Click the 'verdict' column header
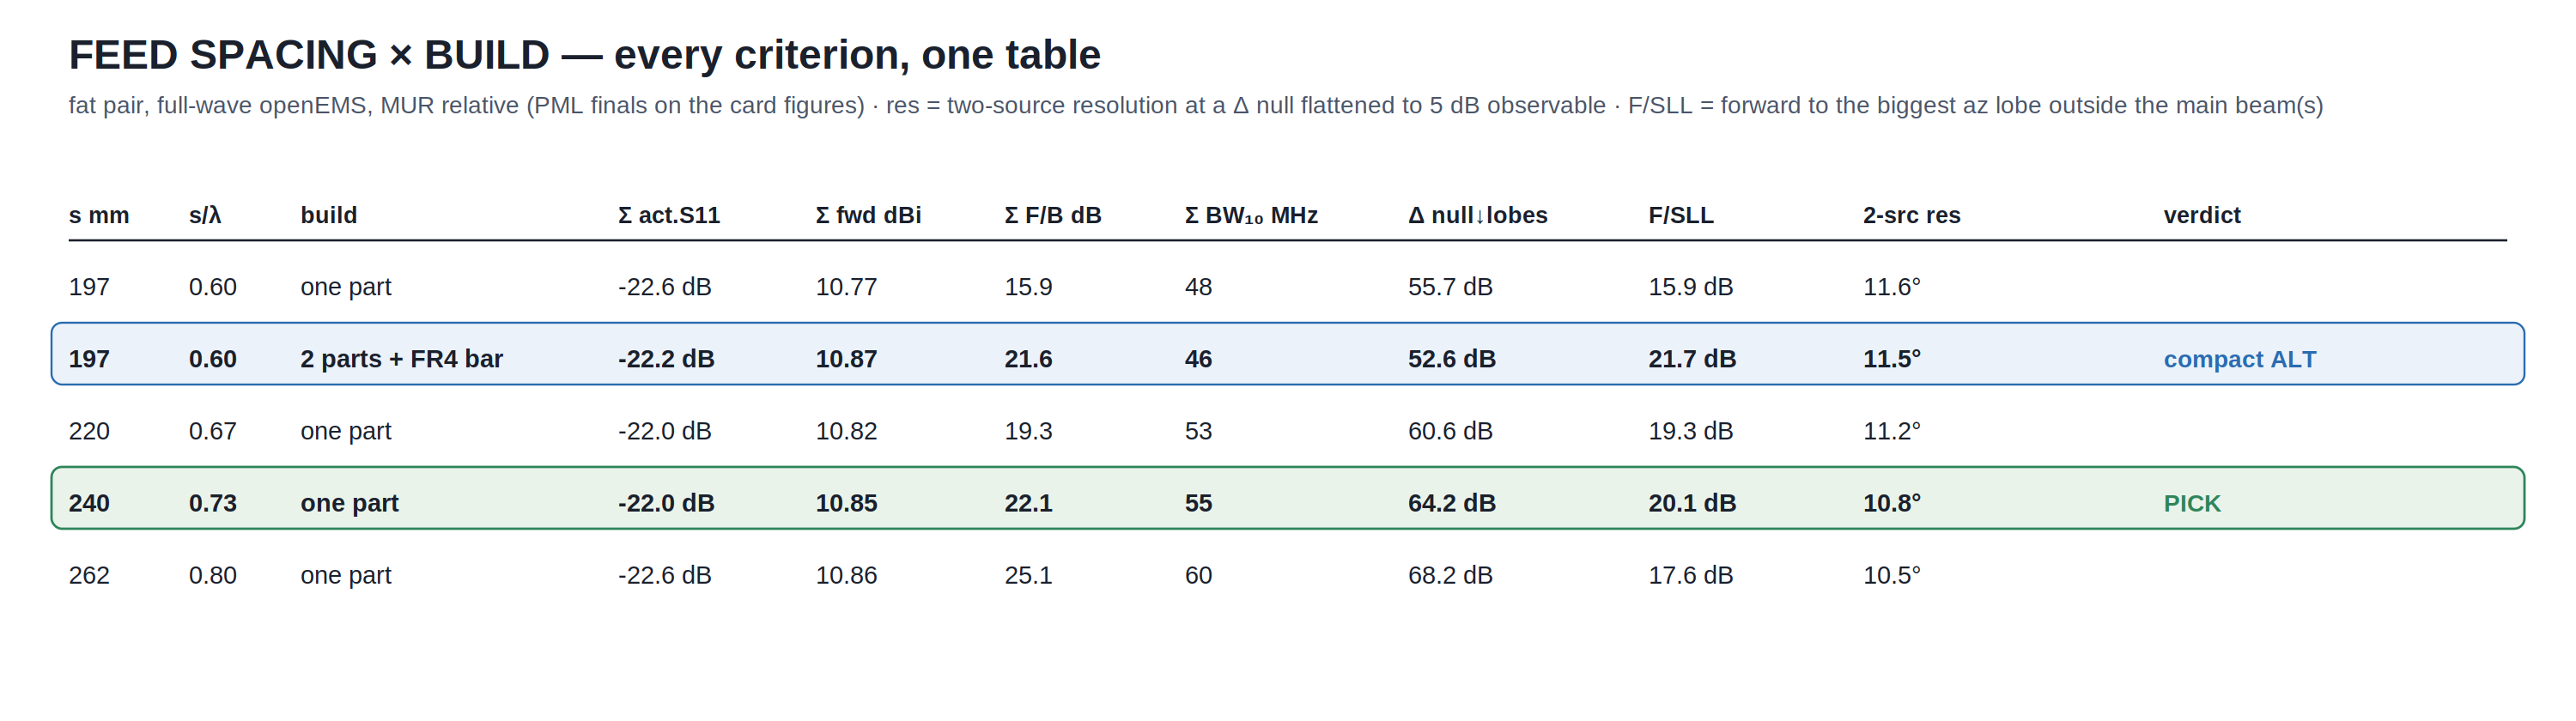The width and height of the screenshot is (2576, 721). tap(2201, 215)
